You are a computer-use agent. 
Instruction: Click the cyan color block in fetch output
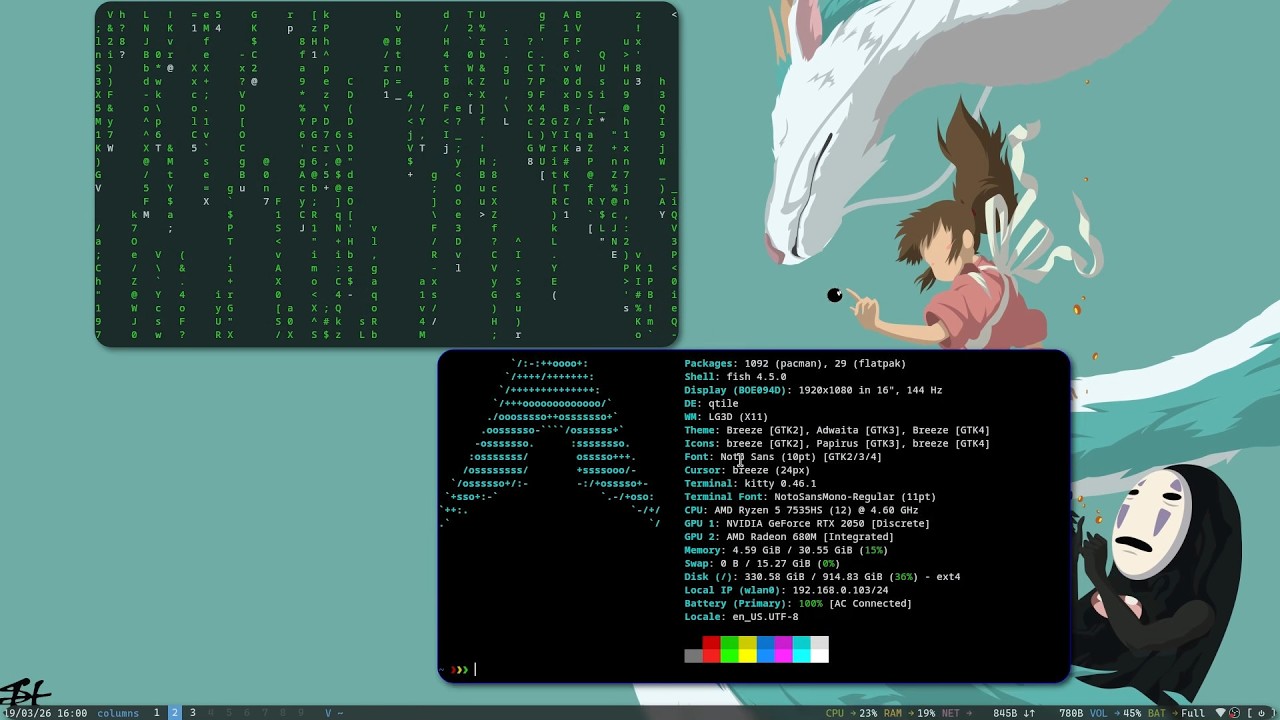tap(801, 649)
